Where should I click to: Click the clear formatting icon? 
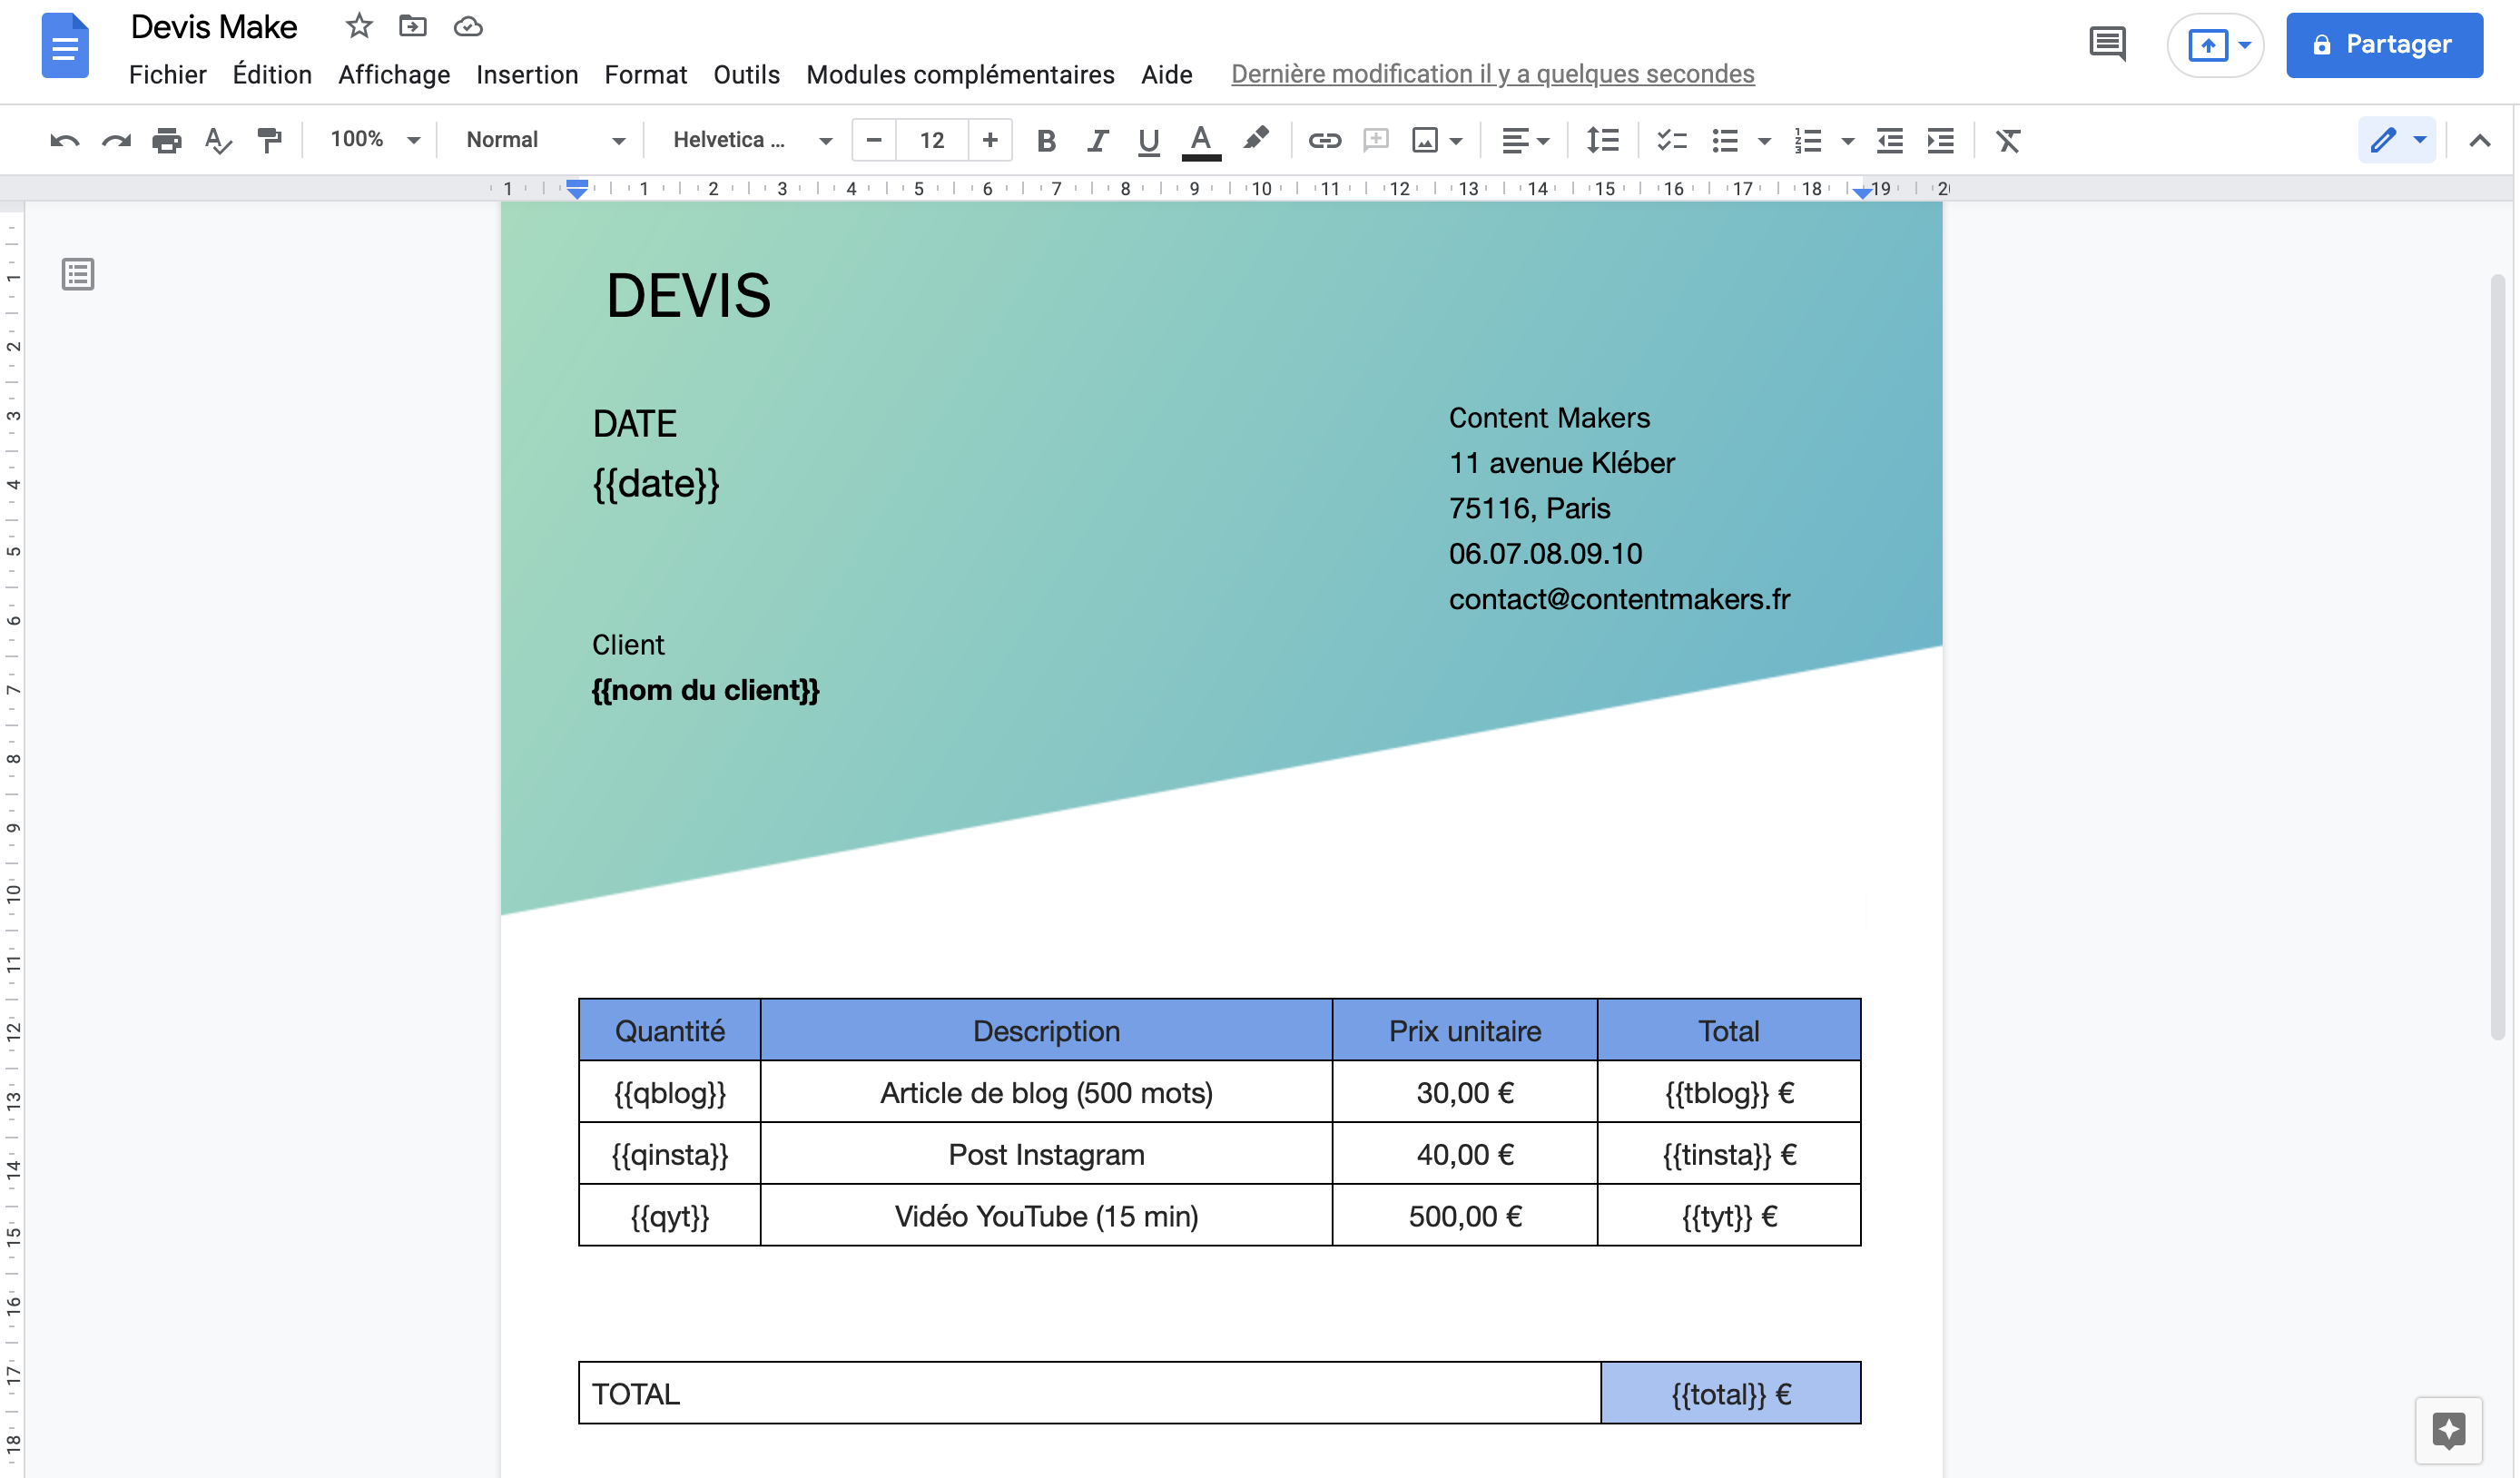2008,141
